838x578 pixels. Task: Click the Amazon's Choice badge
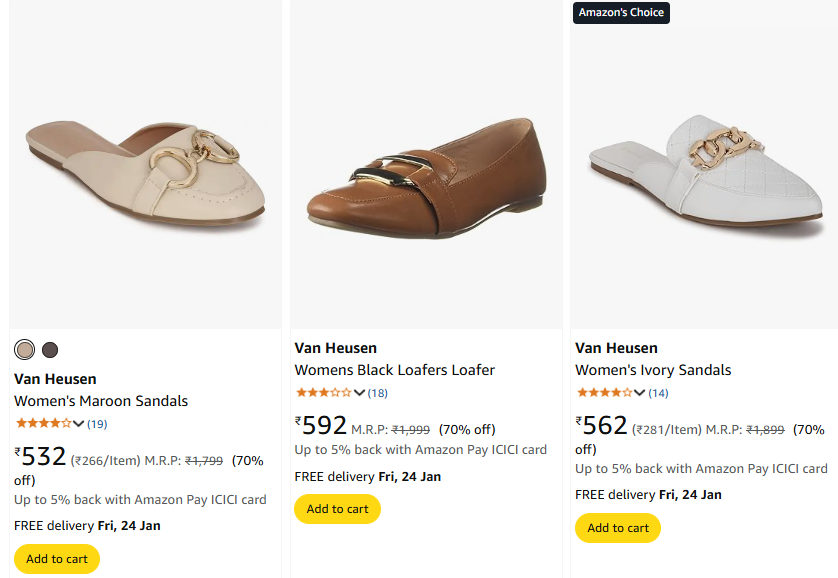pos(620,12)
